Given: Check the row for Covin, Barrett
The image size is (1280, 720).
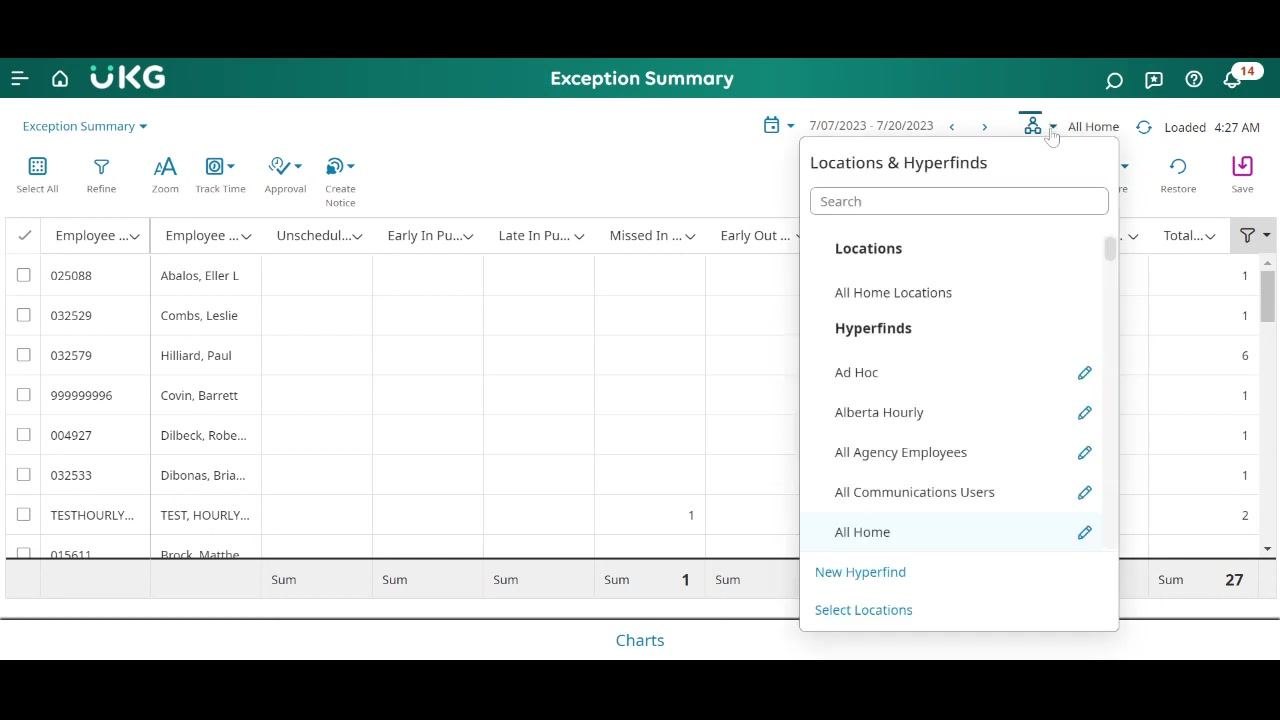Looking at the screenshot, I should 24,395.
